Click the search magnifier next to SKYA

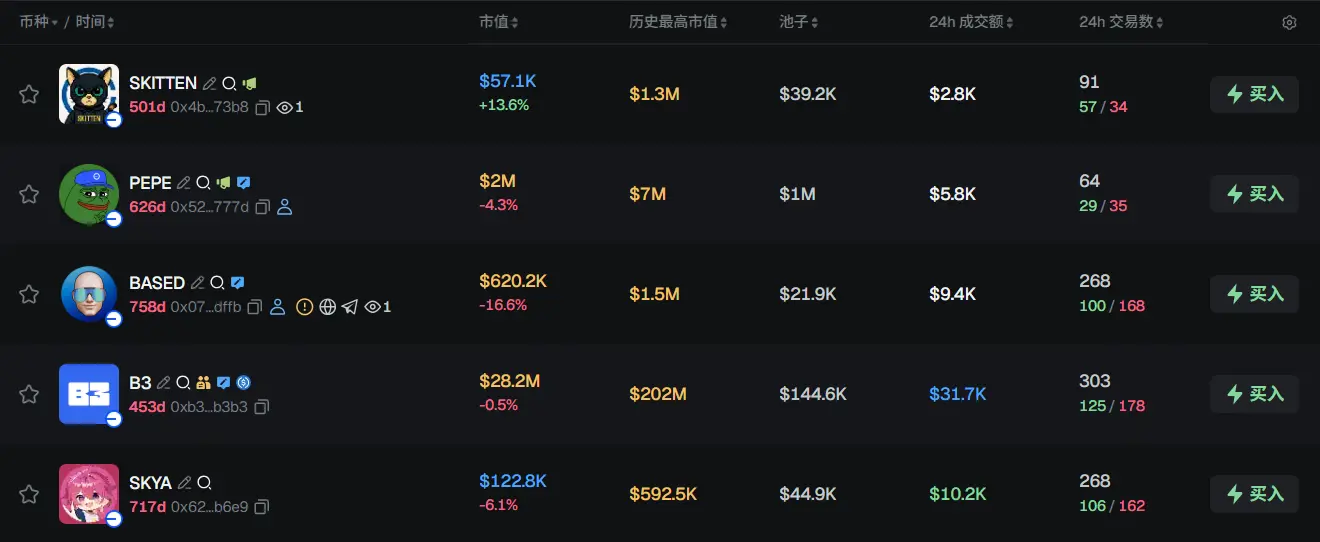pyautogui.click(x=204, y=483)
